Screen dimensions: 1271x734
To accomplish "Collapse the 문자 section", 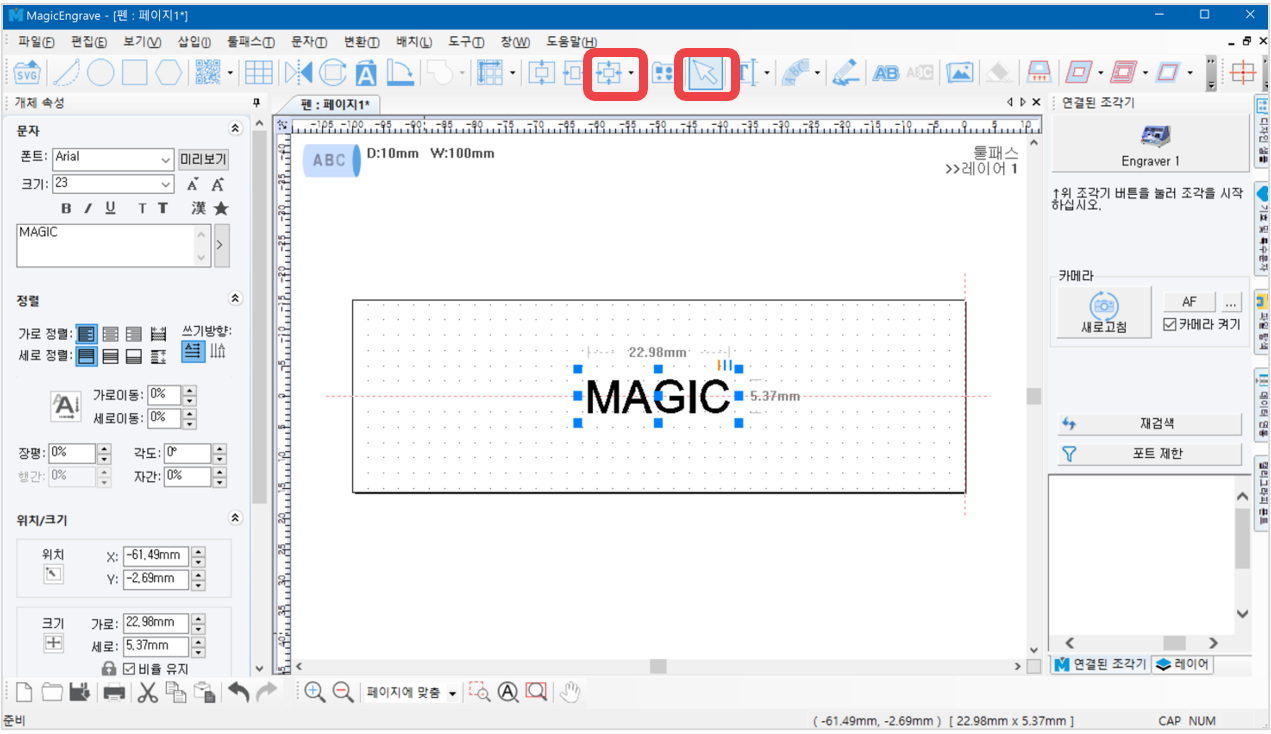I will tap(236, 129).
